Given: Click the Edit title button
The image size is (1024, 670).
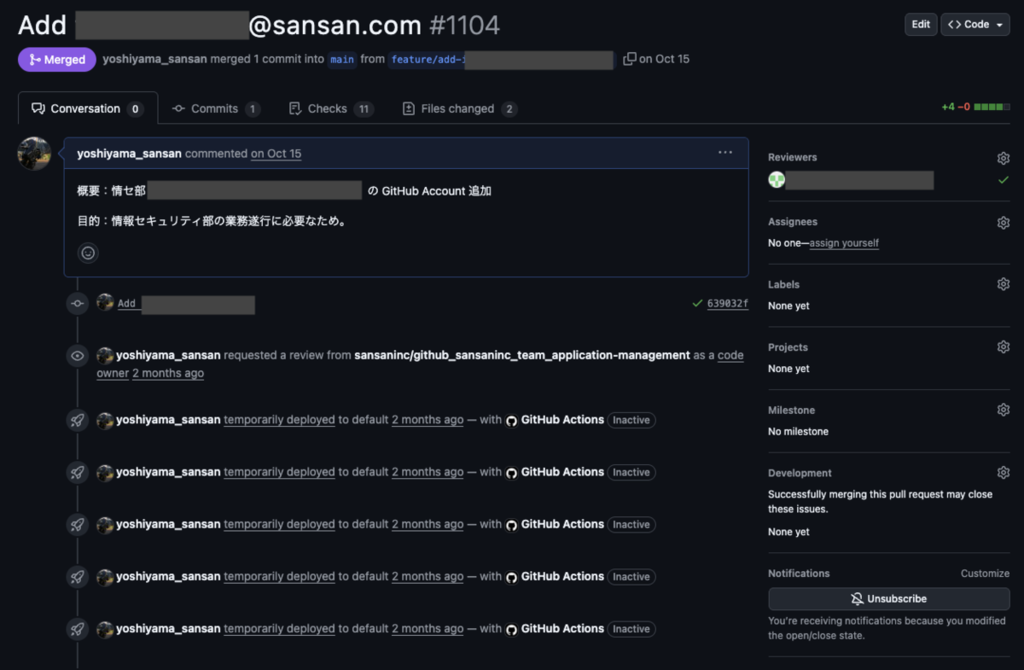Looking at the screenshot, I should point(921,24).
